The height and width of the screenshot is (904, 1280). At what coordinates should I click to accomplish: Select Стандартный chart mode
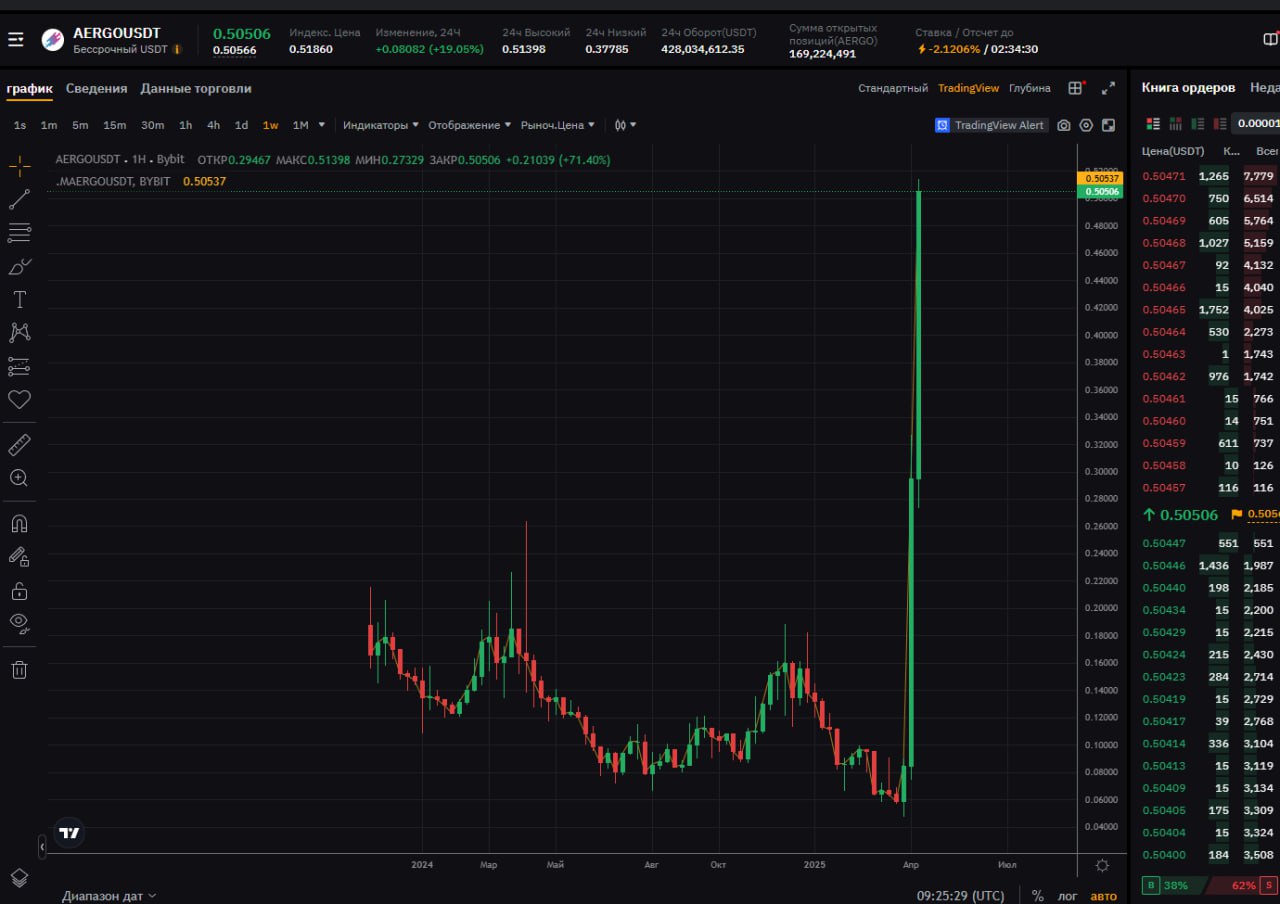click(x=893, y=88)
